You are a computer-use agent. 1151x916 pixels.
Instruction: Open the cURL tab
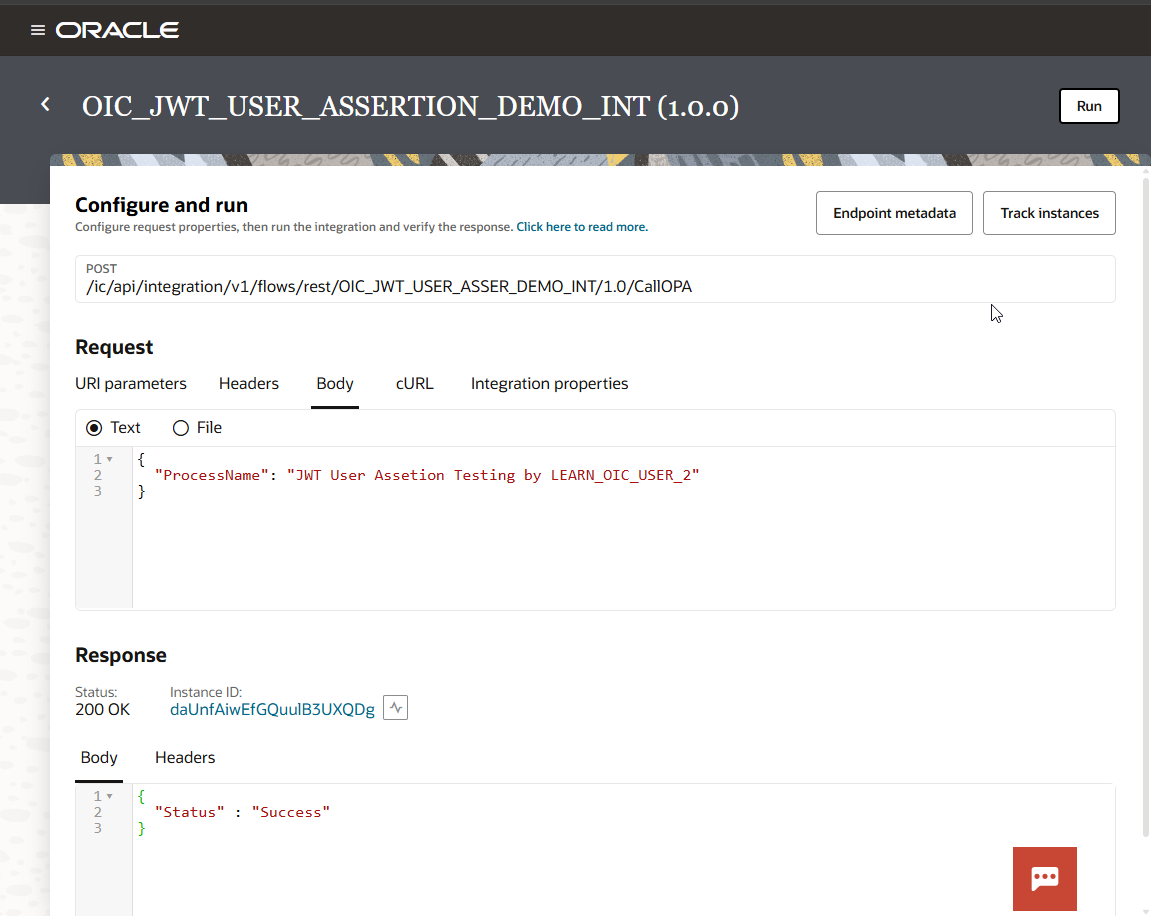click(414, 384)
